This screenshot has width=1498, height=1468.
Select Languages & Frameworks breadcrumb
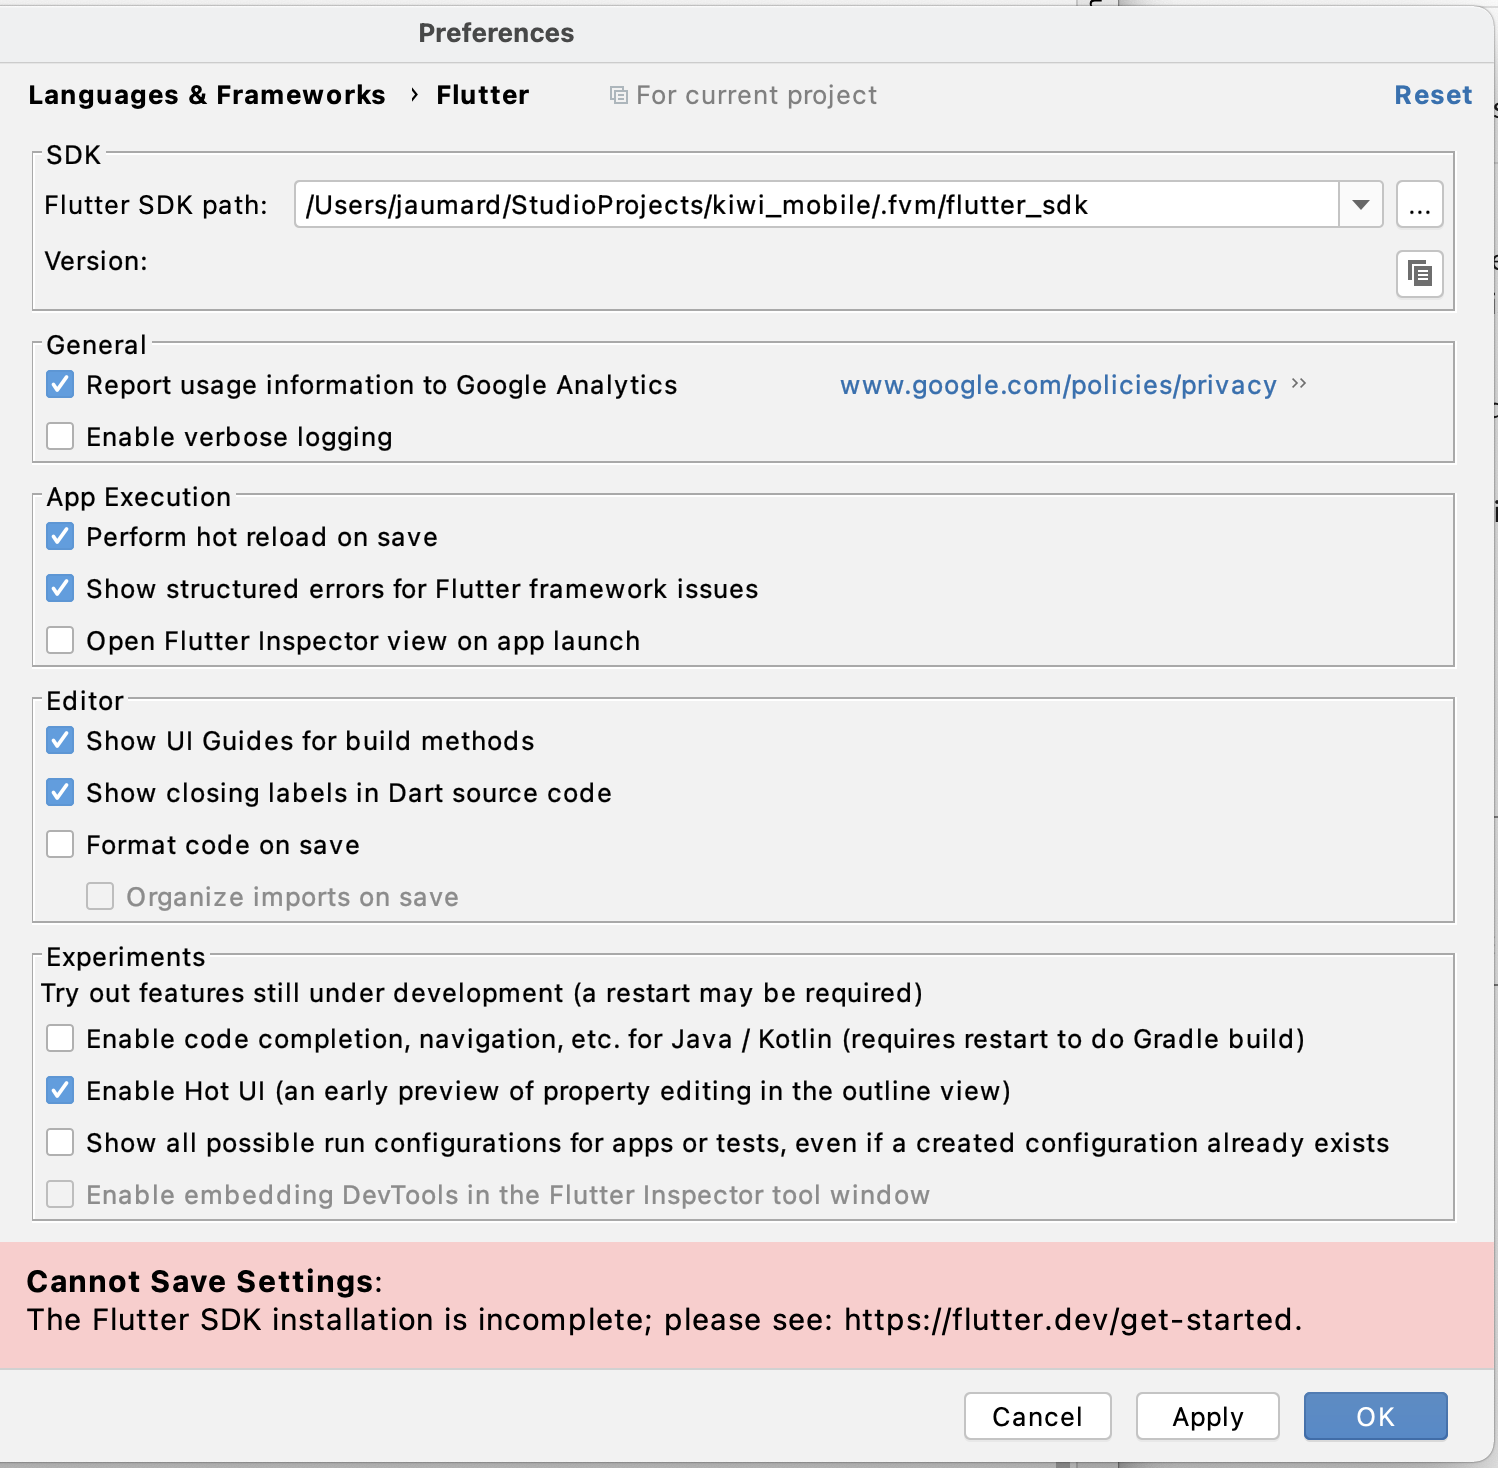pos(207,94)
